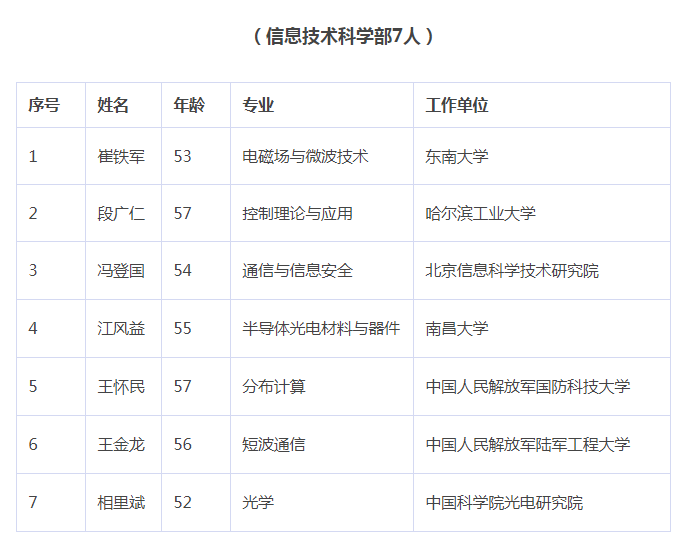Click the 序号 column header
Image resolution: width=686 pixels, height=552 pixels.
point(44,105)
